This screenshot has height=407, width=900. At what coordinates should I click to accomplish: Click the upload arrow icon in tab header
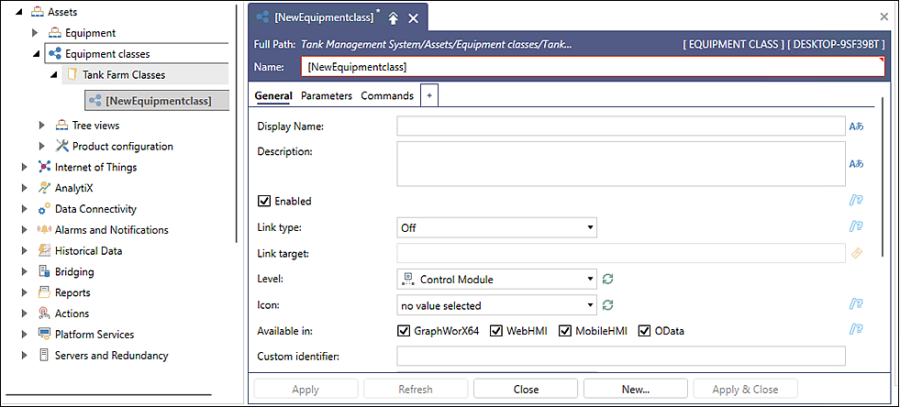point(393,18)
